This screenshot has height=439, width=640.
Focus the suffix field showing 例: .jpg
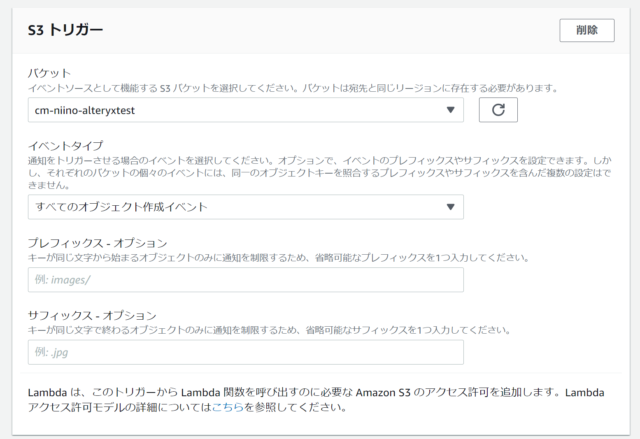(246, 352)
